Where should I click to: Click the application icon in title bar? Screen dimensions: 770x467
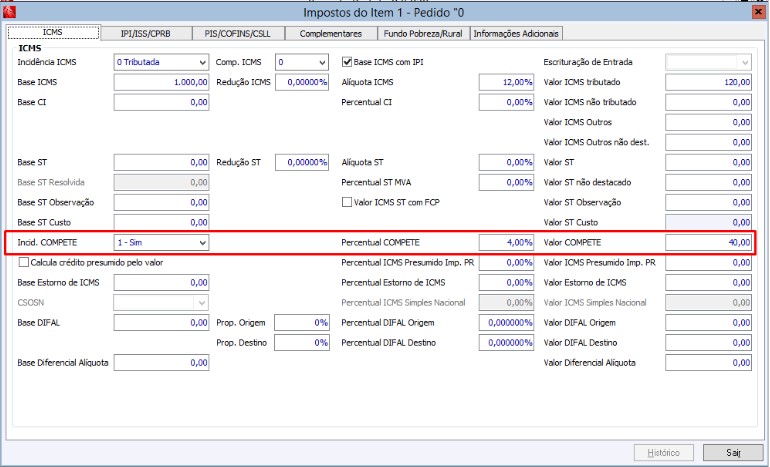9,11
